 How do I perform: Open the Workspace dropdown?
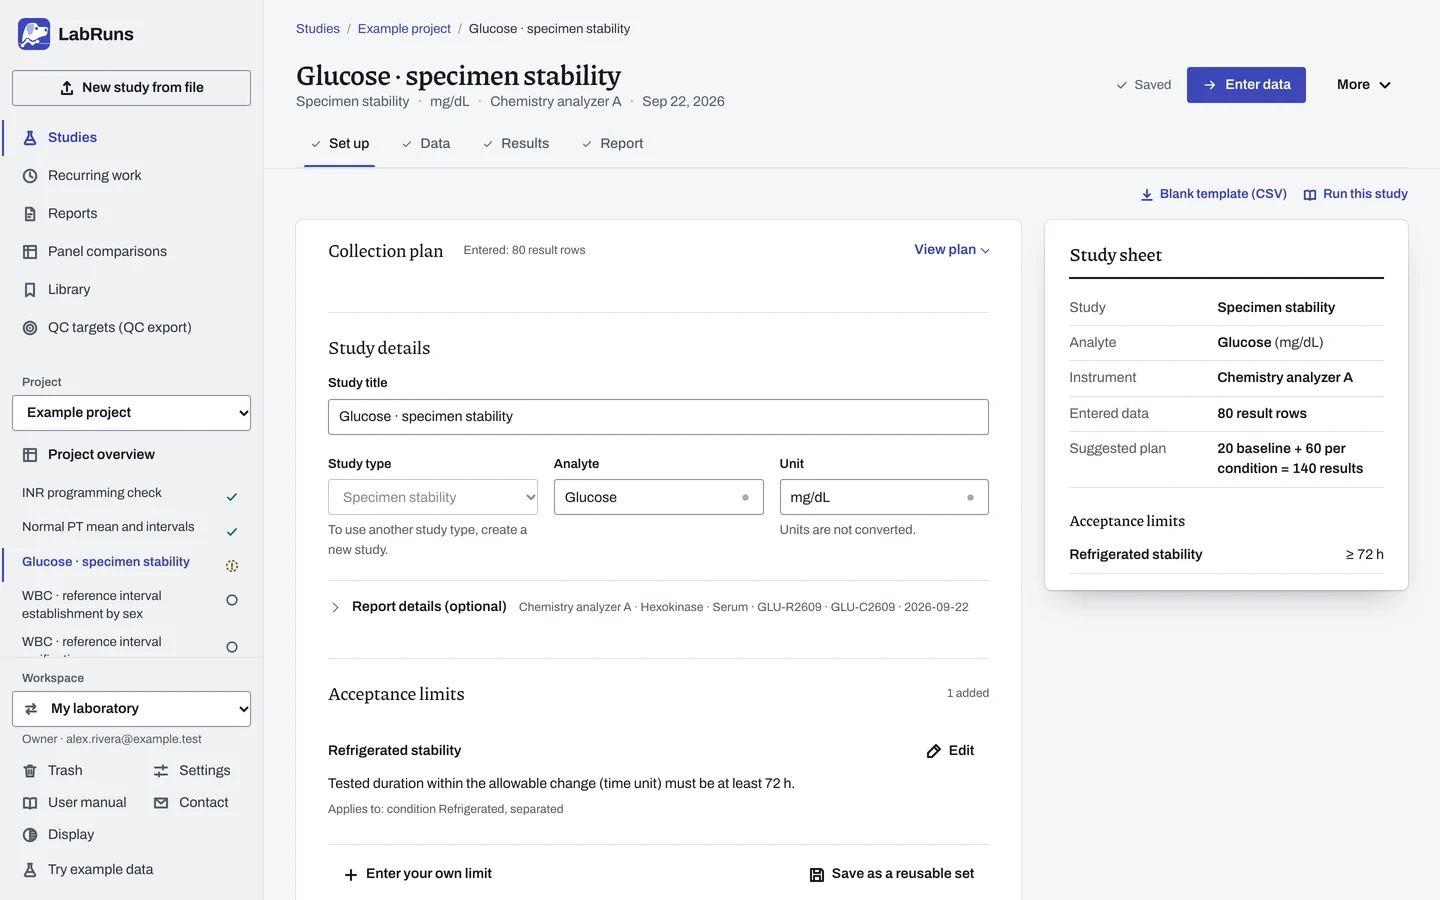pos(131,709)
